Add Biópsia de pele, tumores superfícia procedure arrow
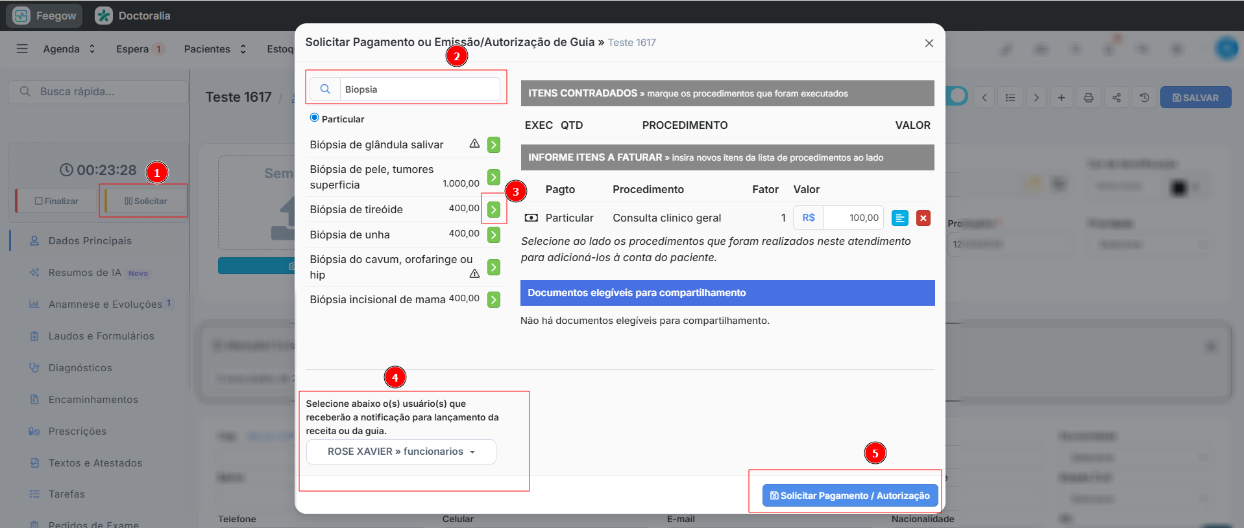Image resolution: width=1244 pixels, height=528 pixels. (x=494, y=177)
